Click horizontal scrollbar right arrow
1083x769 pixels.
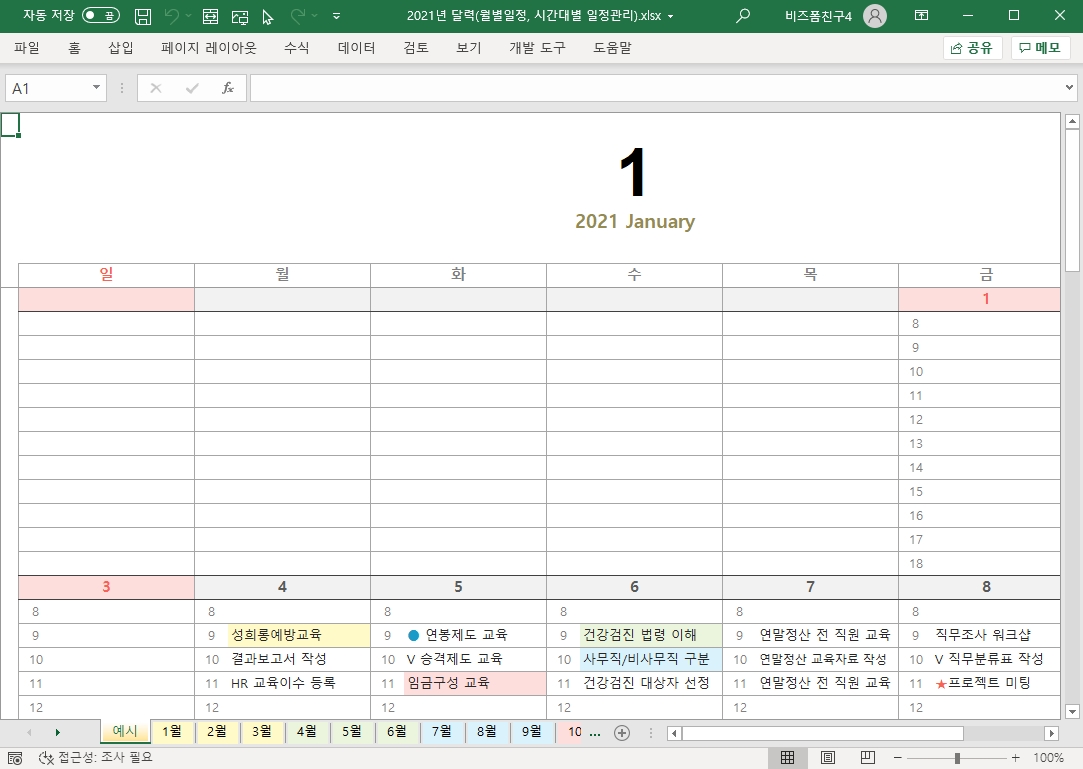(x=1051, y=733)
